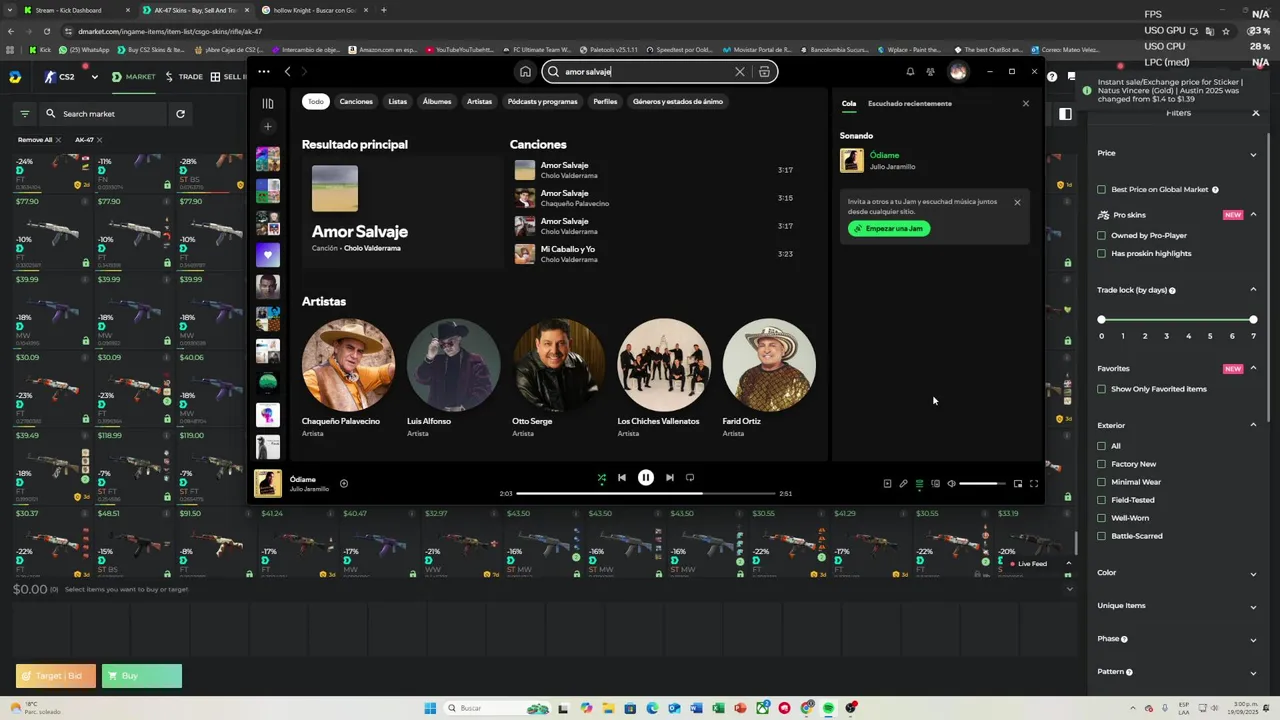Expand the Unique Items filter section
Viewport: 1280px width, 720px height.
[1253, 606]
